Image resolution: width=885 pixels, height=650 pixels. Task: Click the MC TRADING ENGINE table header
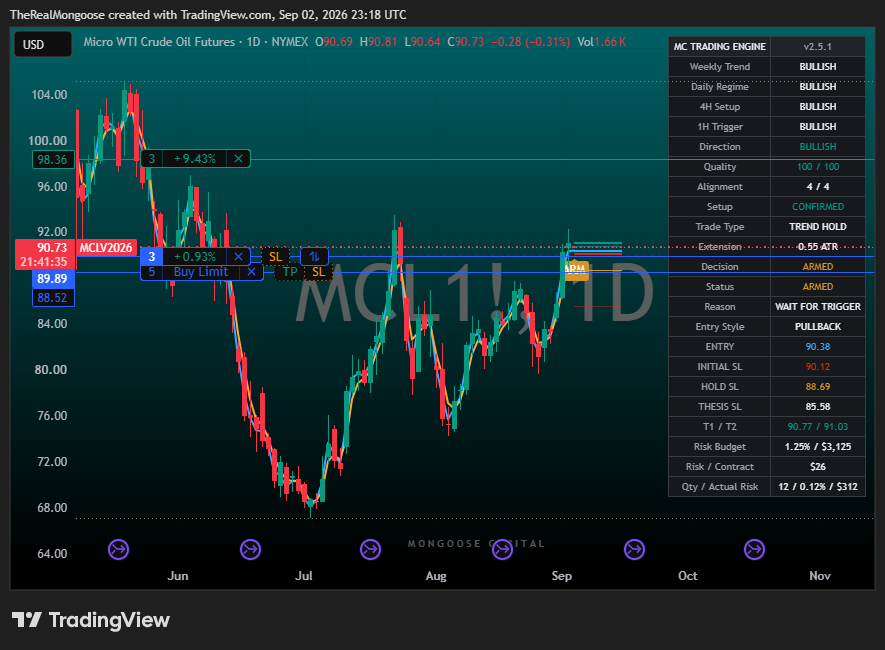pyautogui.click(x=720, y=47)
